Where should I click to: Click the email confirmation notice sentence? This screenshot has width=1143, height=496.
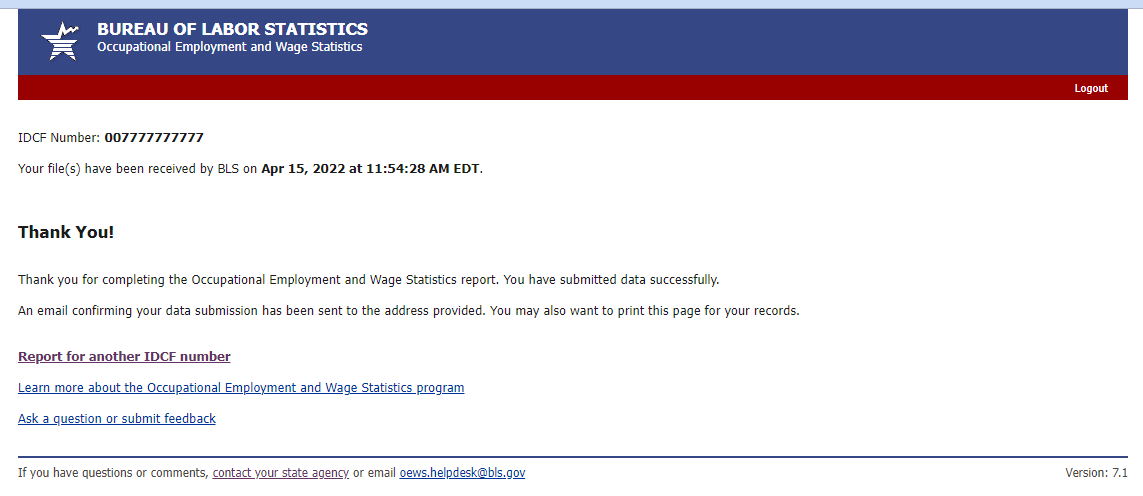[x=408, y=311]
